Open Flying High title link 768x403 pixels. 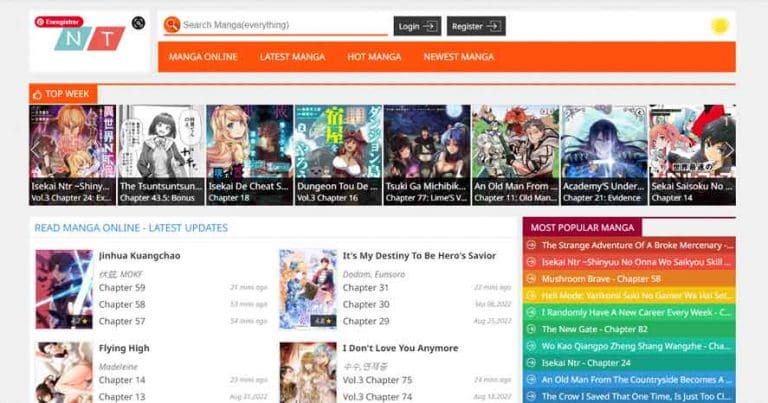point(124,348)
